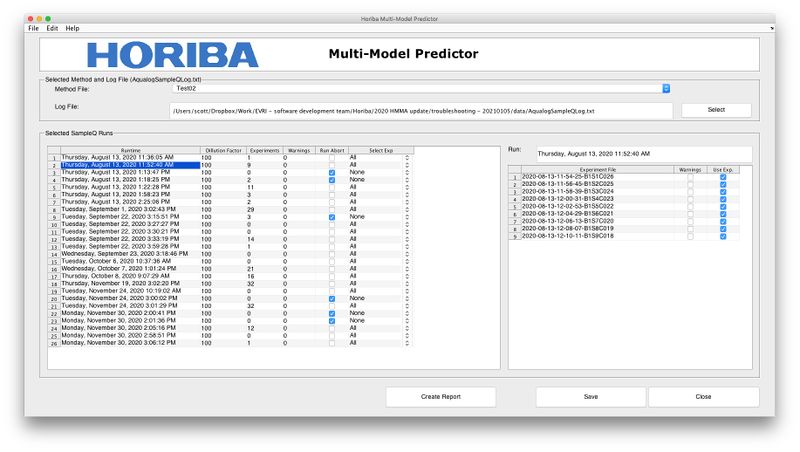This screenshot has height=452, width=800.
Task: Open Select Exp stepper for August 13 1:13:47 PM
Action: tap(407, 172)
